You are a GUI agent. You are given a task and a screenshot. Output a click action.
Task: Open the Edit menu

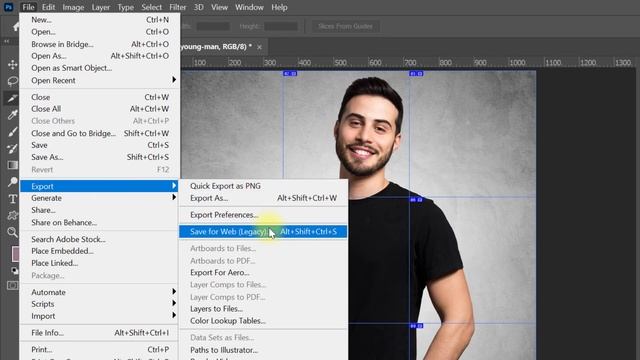(x=48, y=7)
